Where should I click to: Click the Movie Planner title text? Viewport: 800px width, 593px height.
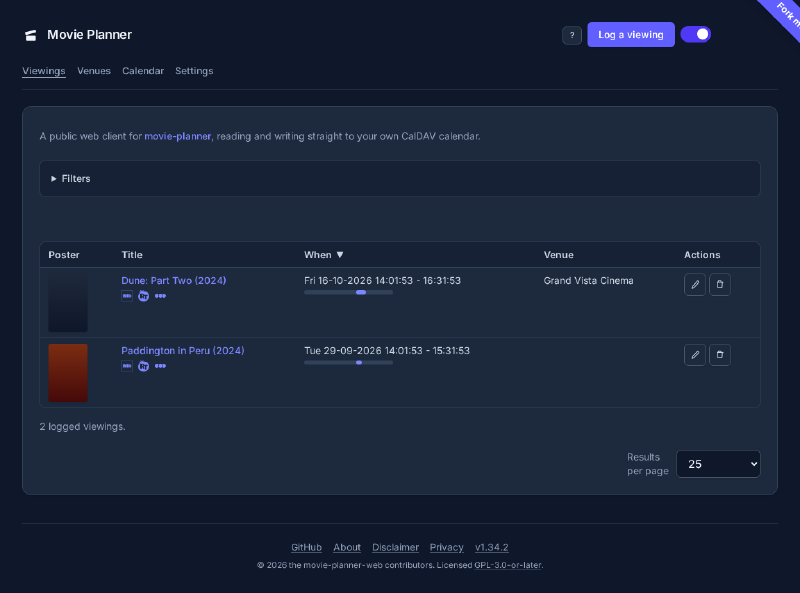click(x=89, y=35)
